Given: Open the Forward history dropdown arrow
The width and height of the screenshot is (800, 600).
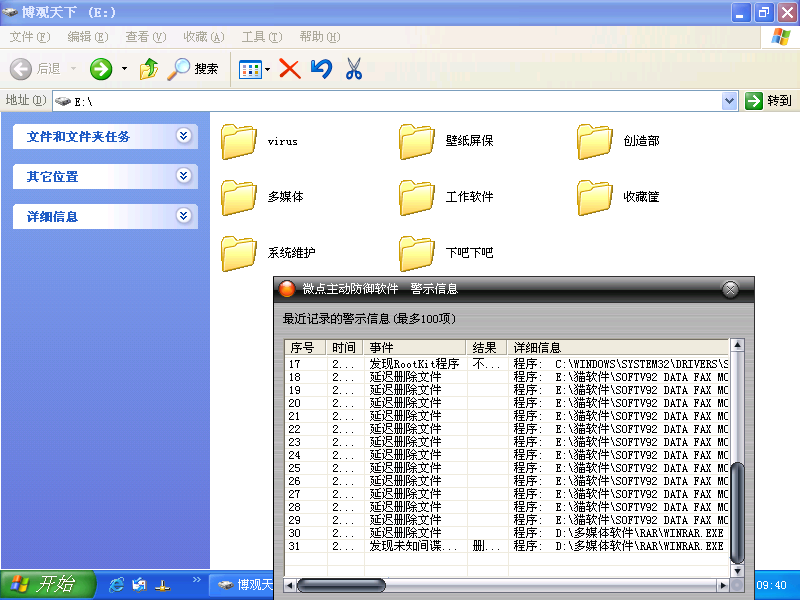Looking at the screenshot, I should click(x=124, y=68).
